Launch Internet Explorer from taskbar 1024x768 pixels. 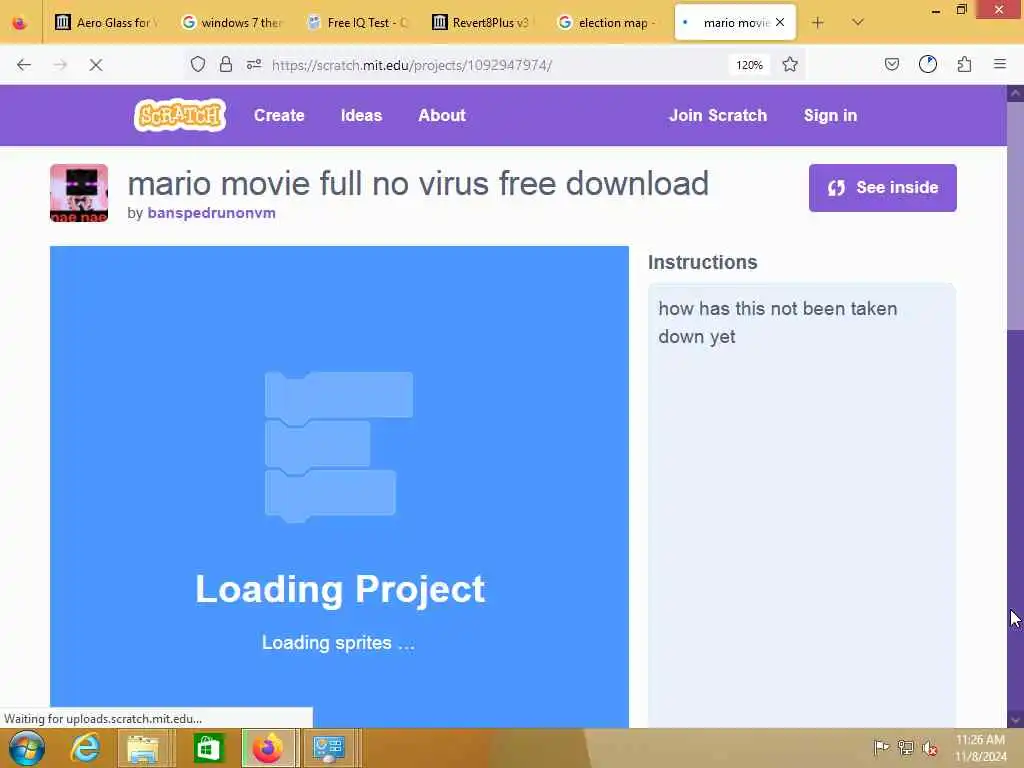click(x=86, y=748)
